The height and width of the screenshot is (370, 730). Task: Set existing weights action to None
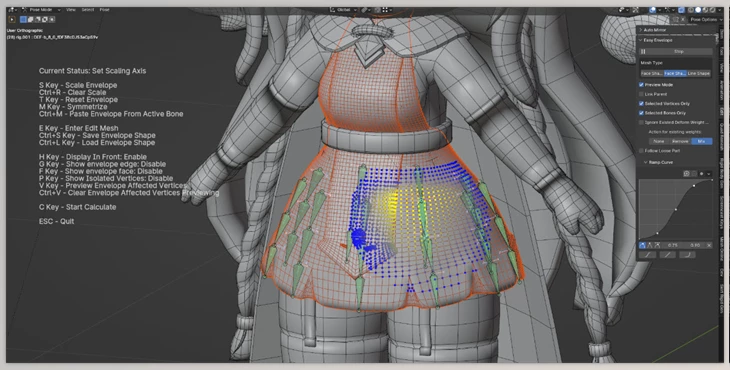tap(659, 141)
